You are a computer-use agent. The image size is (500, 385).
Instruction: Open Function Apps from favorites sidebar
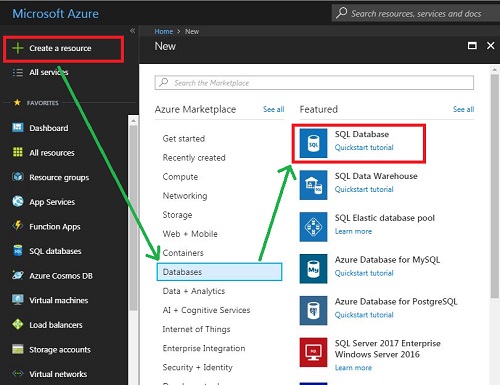pos(46,227)
